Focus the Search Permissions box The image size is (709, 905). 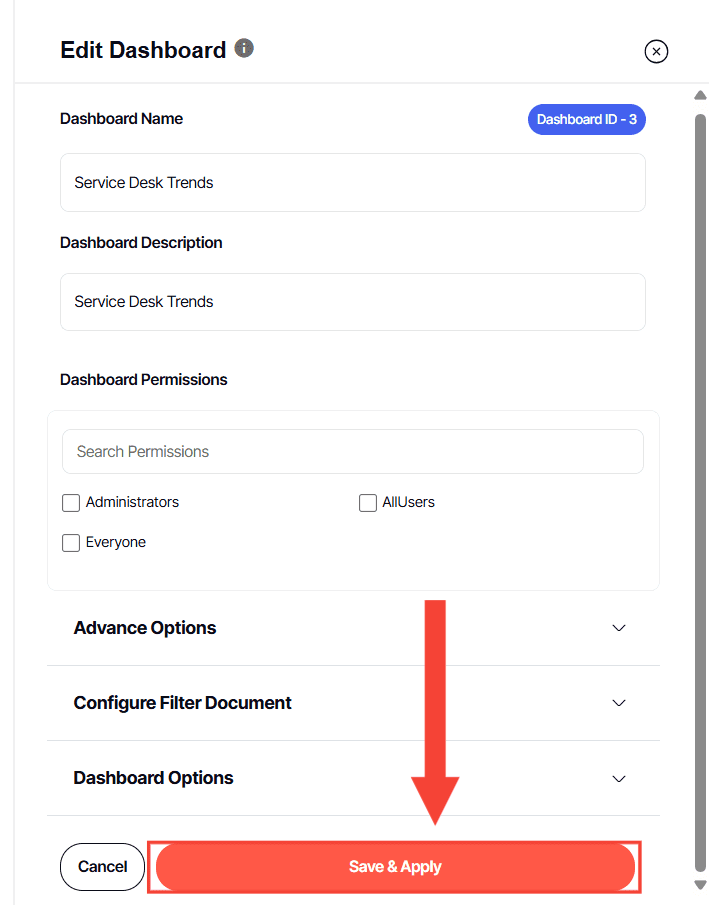pyautogui.click(x=352, y=452)
